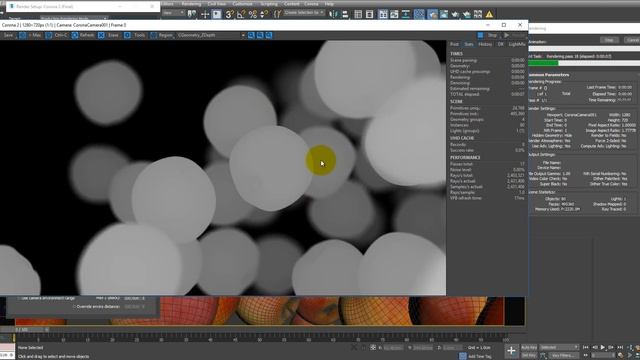This screenshot has height=360, width=640.
Task: Open the Tools icon in the VFB toolbar
Action: 127,36
